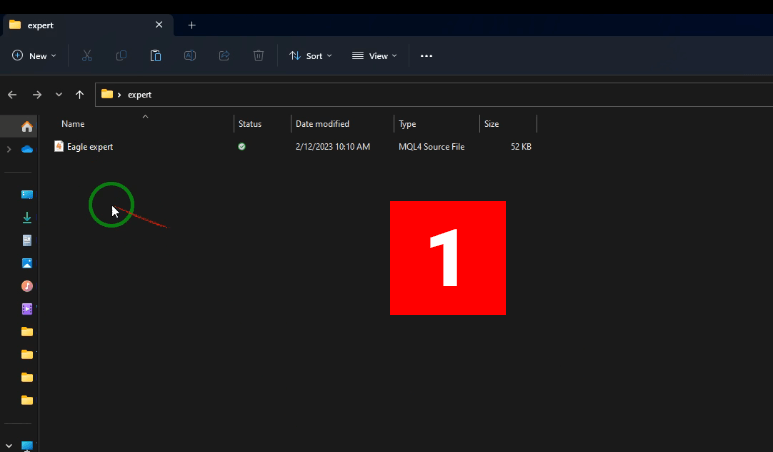This screenshot has width=773, height=452.
Task: Open the Pictures folder in sidebar
Action: [x=27, y=263]
